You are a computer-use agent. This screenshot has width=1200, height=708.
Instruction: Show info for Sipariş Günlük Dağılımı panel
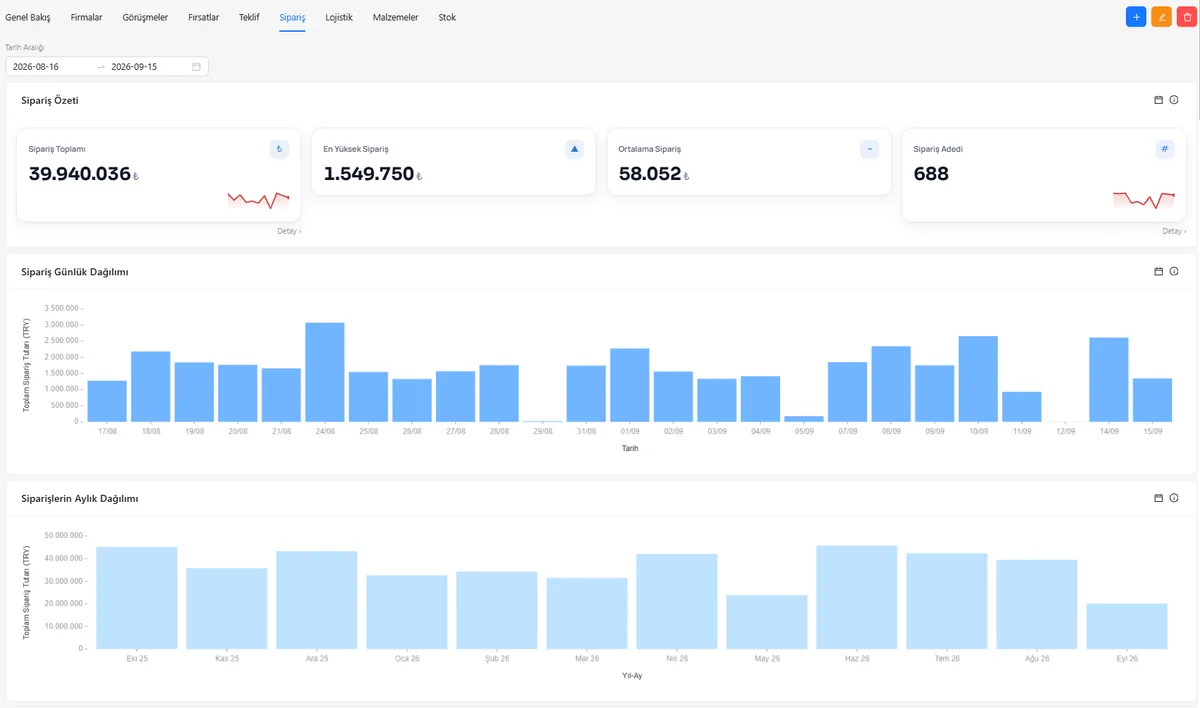coord(1174,272)
